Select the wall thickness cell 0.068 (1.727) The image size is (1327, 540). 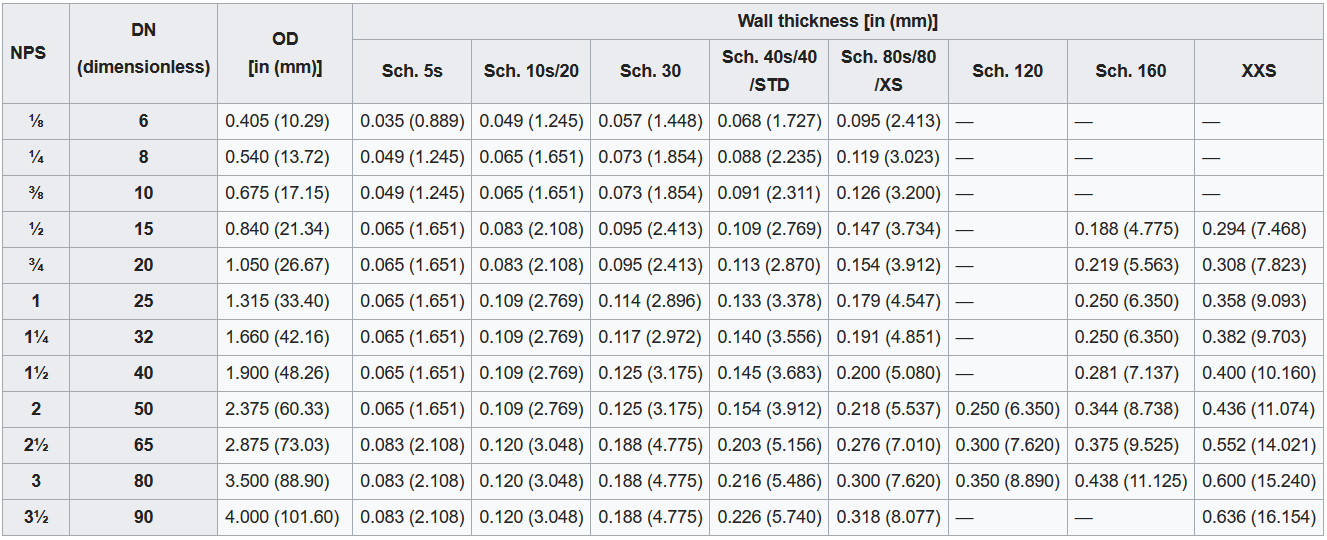769,121
